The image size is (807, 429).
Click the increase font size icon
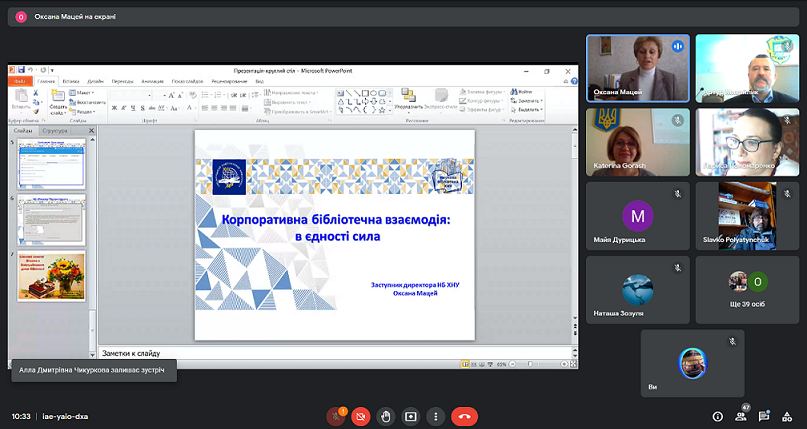172,95
